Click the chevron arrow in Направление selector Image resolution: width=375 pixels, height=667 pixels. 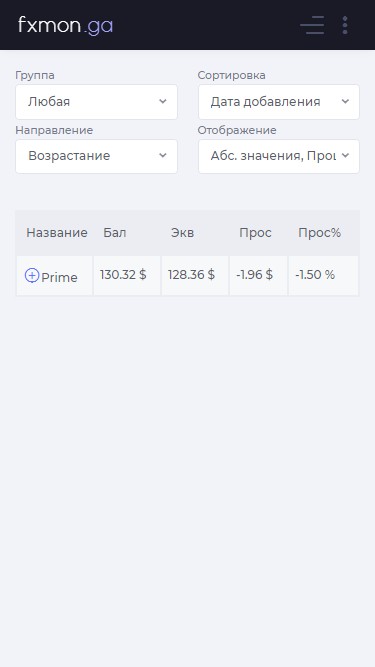click(163, 156)
